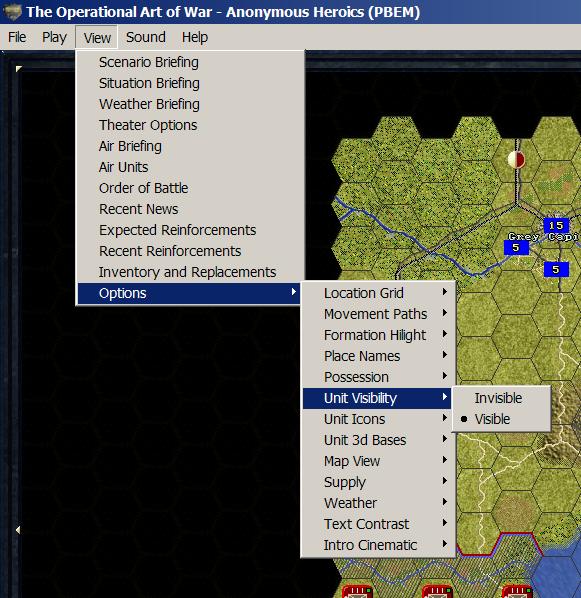The width and height of the screenshot is (581, 598).
Task: Expand the Location Grid submenu
Action: point(378,293)
